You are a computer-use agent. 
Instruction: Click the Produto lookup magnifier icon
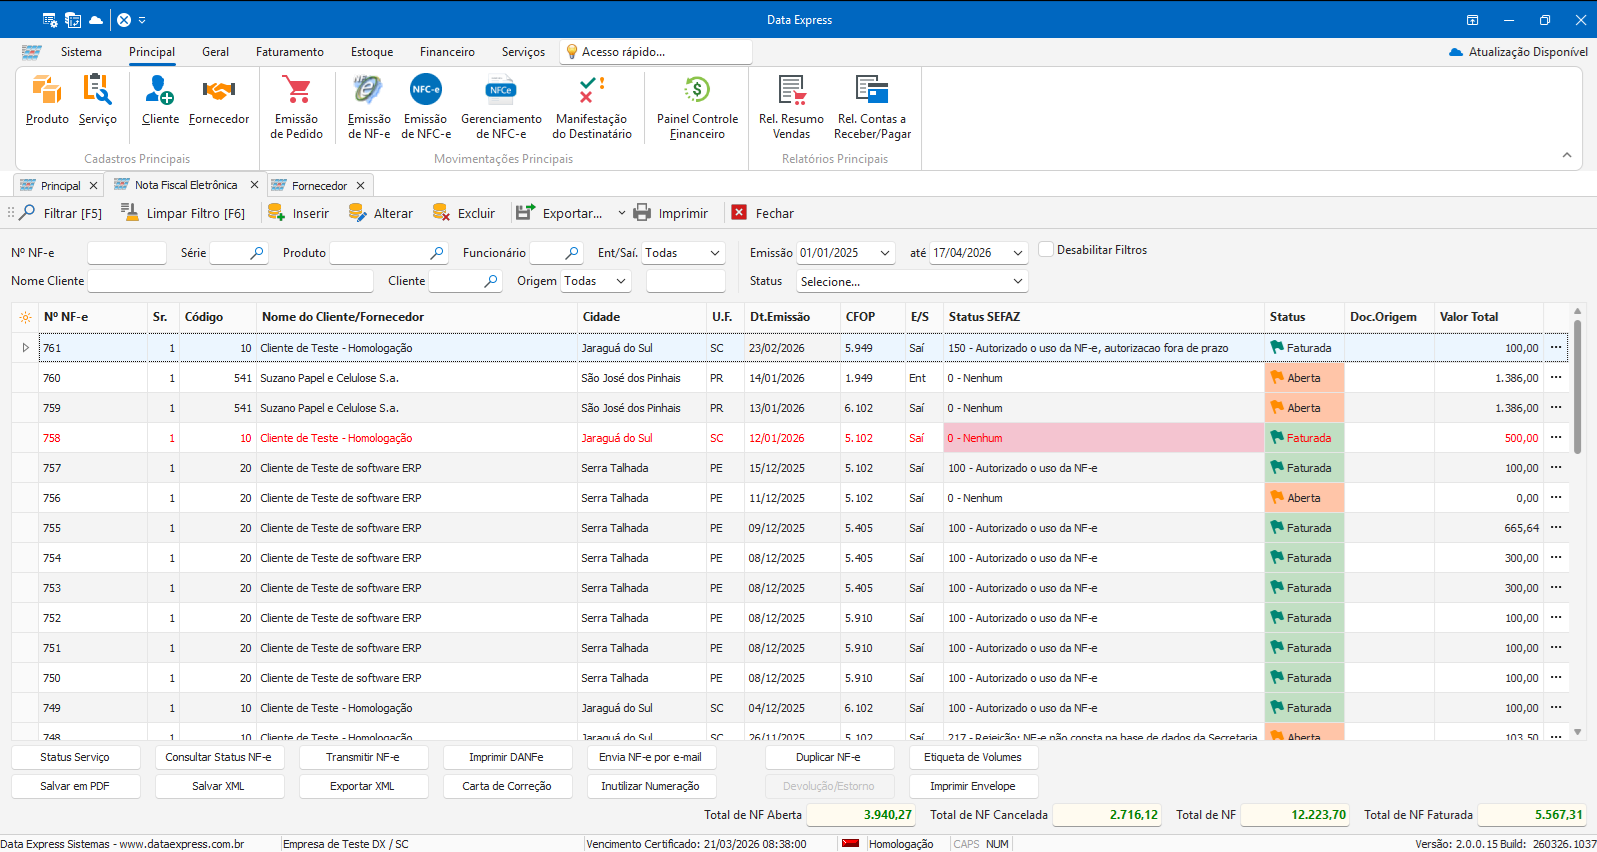(x=437, y=253)
